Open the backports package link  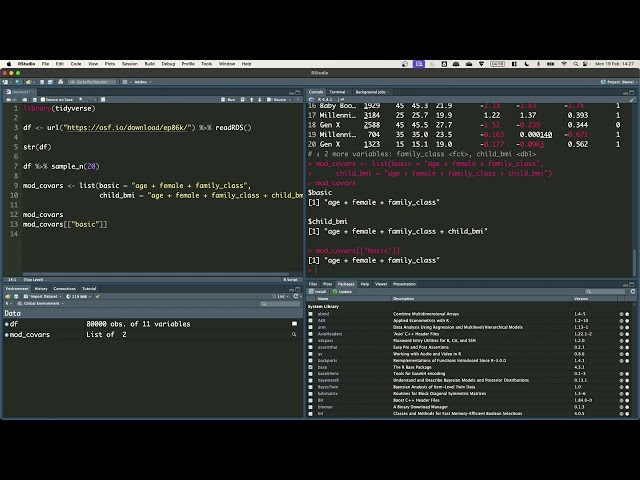click(327, 360)
